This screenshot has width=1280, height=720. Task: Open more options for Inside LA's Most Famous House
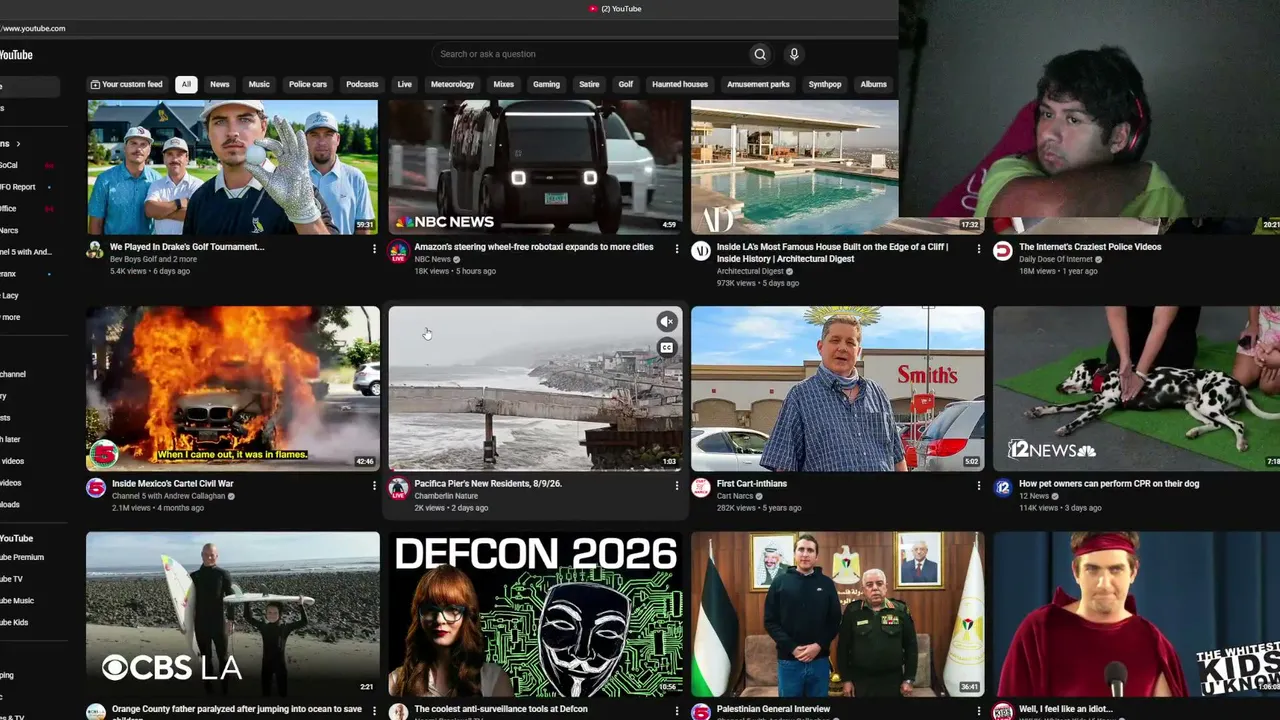point(979,248)
